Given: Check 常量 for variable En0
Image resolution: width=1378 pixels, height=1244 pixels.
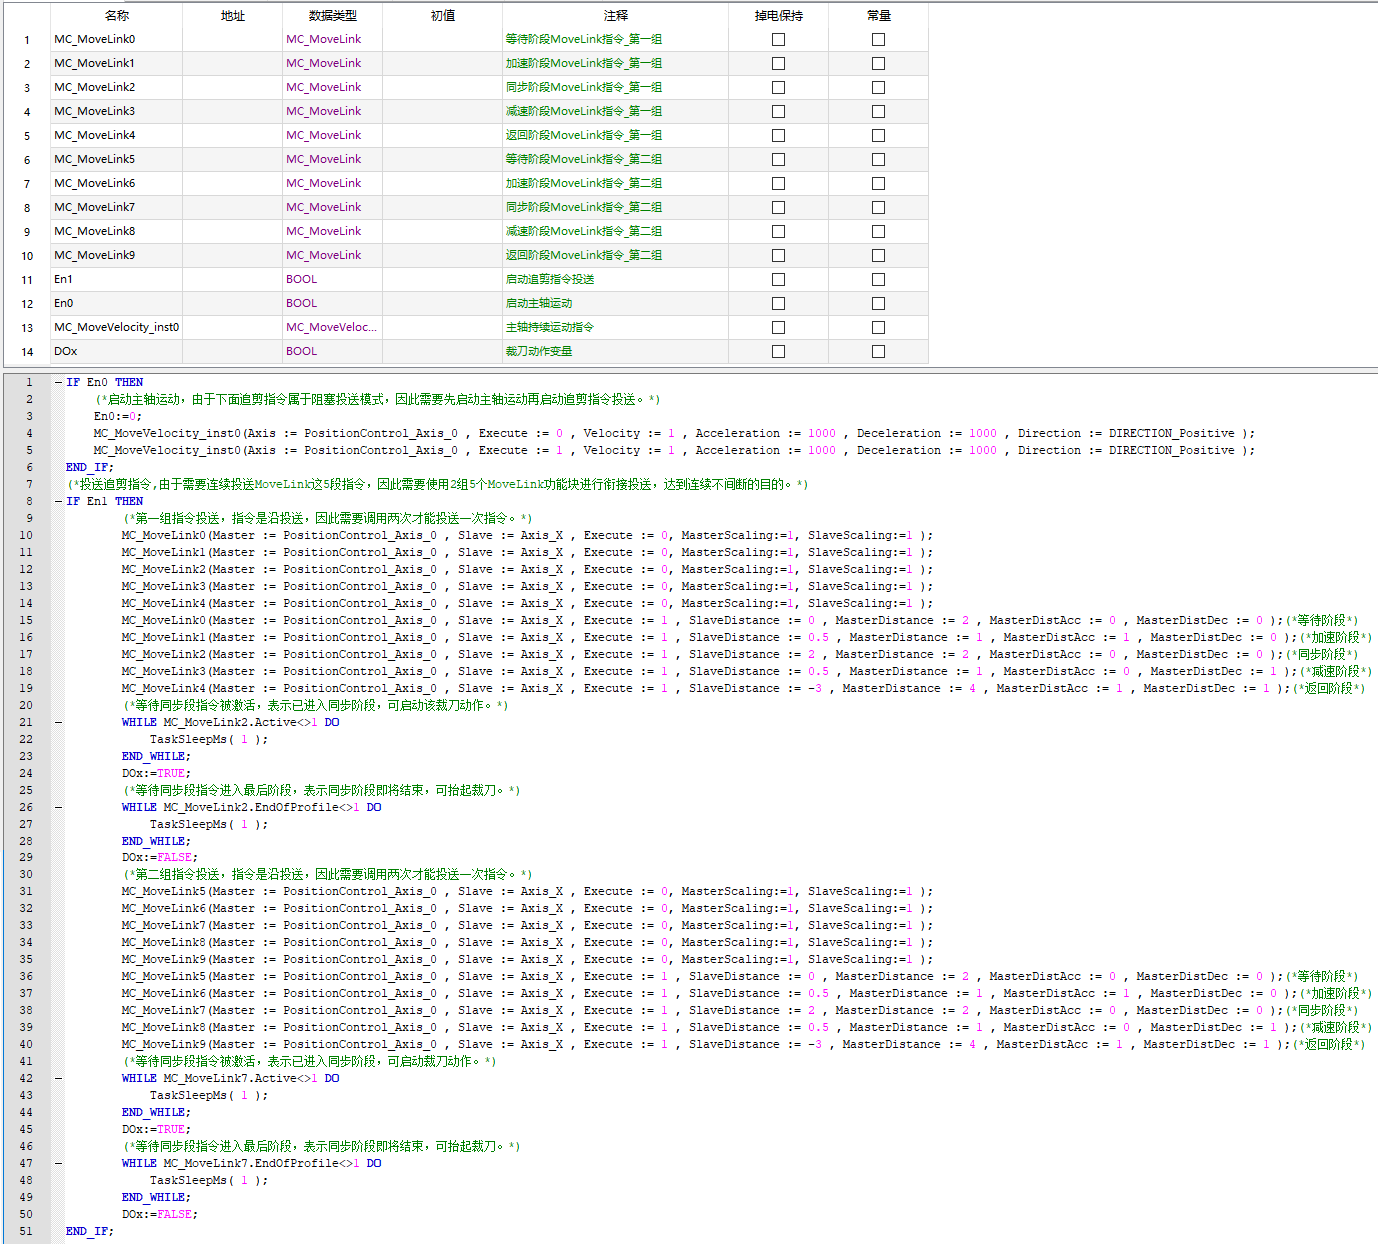Looking at the screenshot, I should [878, 304].
